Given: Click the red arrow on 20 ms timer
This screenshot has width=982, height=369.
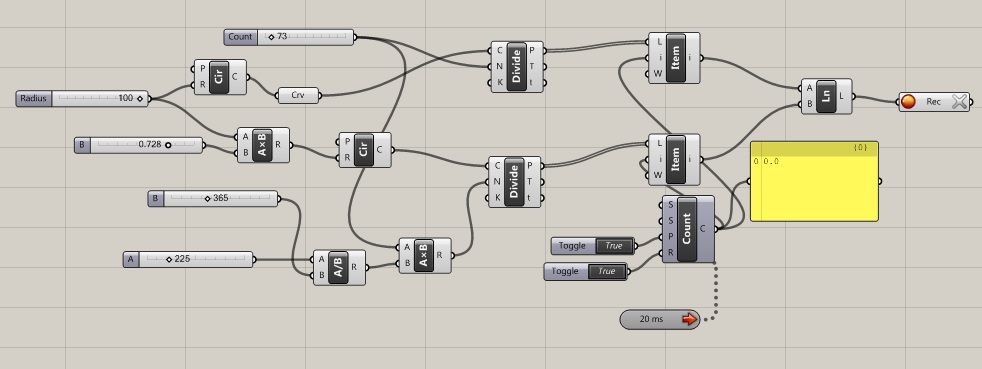Looking at the screenshot, I should pyautogui.click(x=689, y=319).
